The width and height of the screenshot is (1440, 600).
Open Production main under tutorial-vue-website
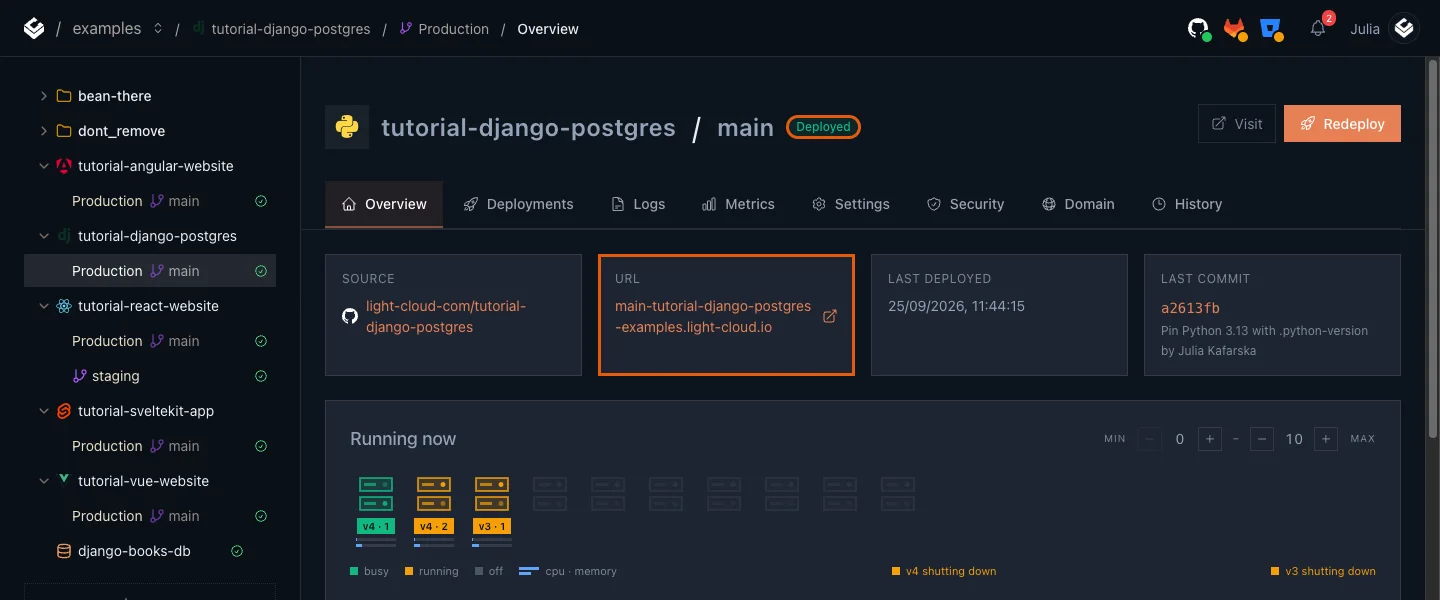[x=150, y=516]
